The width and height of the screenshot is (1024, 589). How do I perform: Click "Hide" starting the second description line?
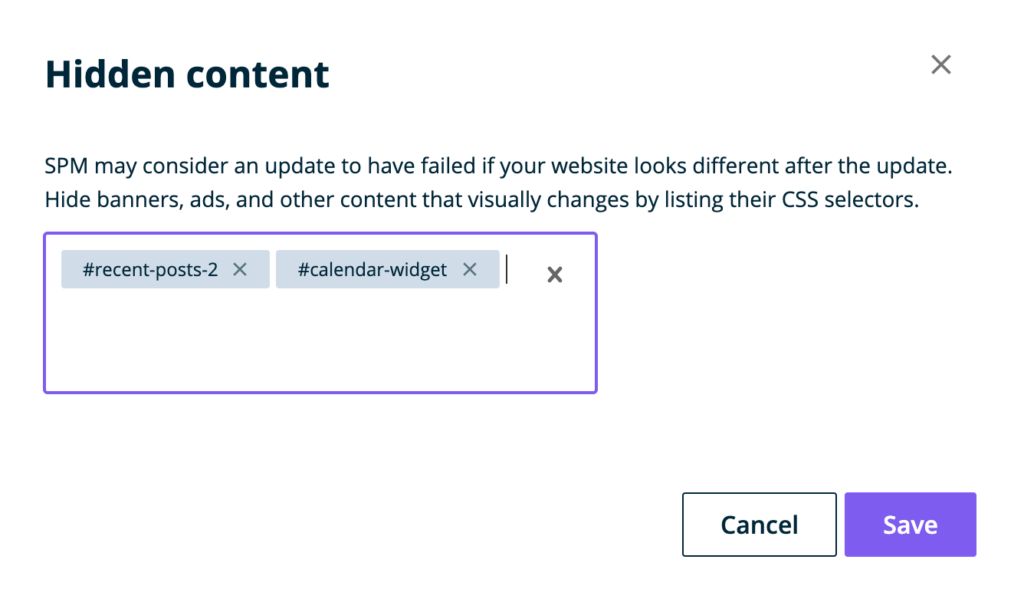[x=64, y=199]
